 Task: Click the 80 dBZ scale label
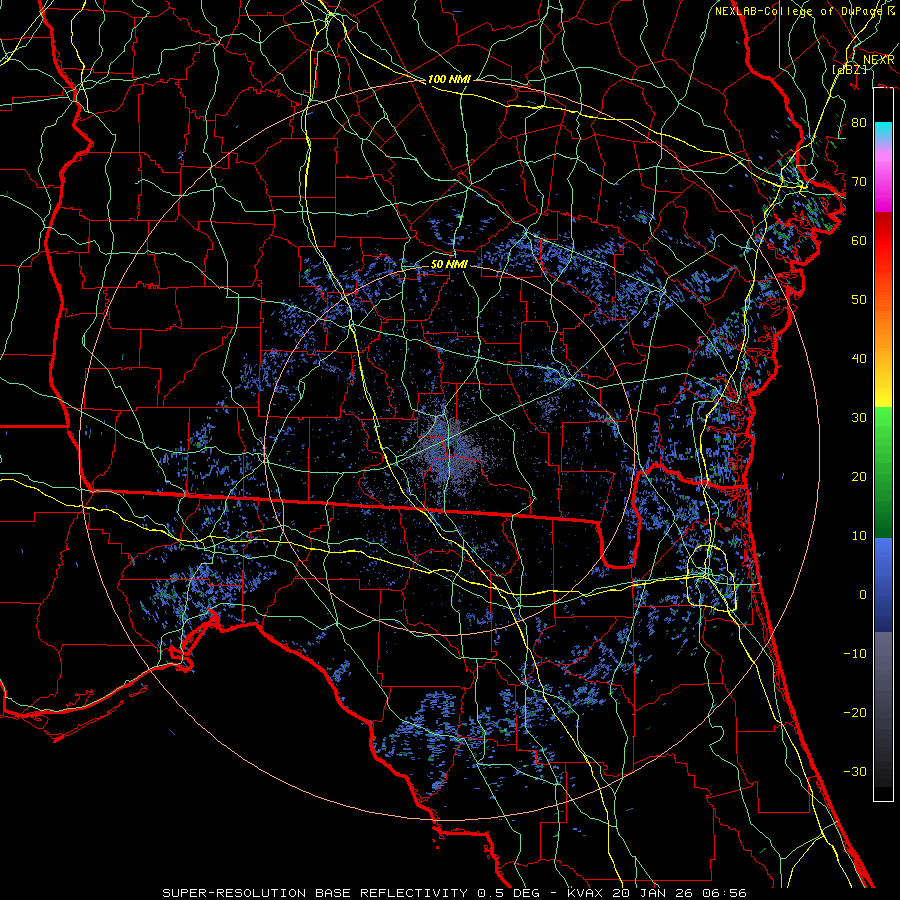tap(859, 123)
